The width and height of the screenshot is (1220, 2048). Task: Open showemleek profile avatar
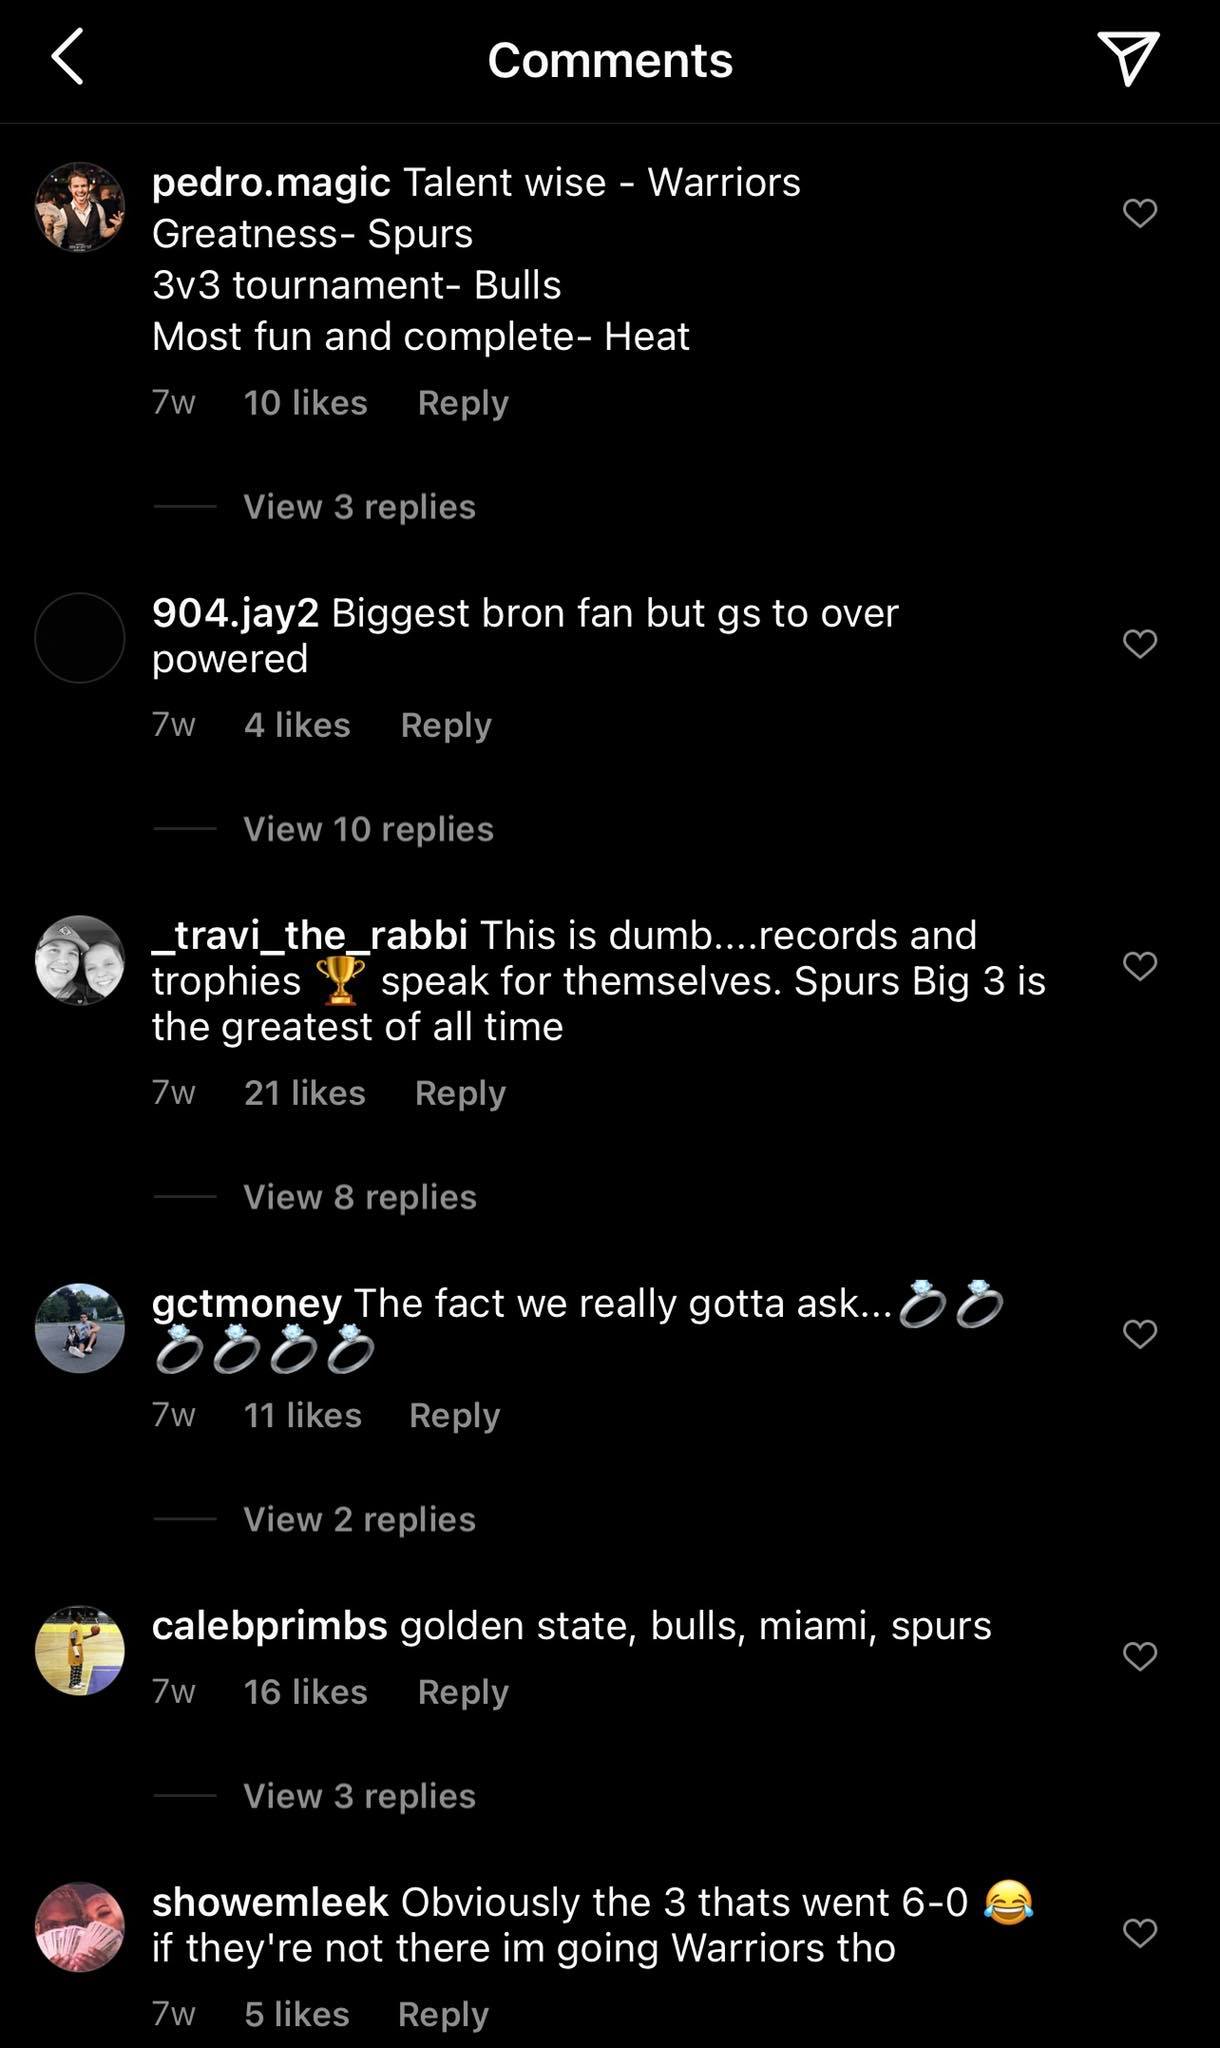(x=80, y=1927)
